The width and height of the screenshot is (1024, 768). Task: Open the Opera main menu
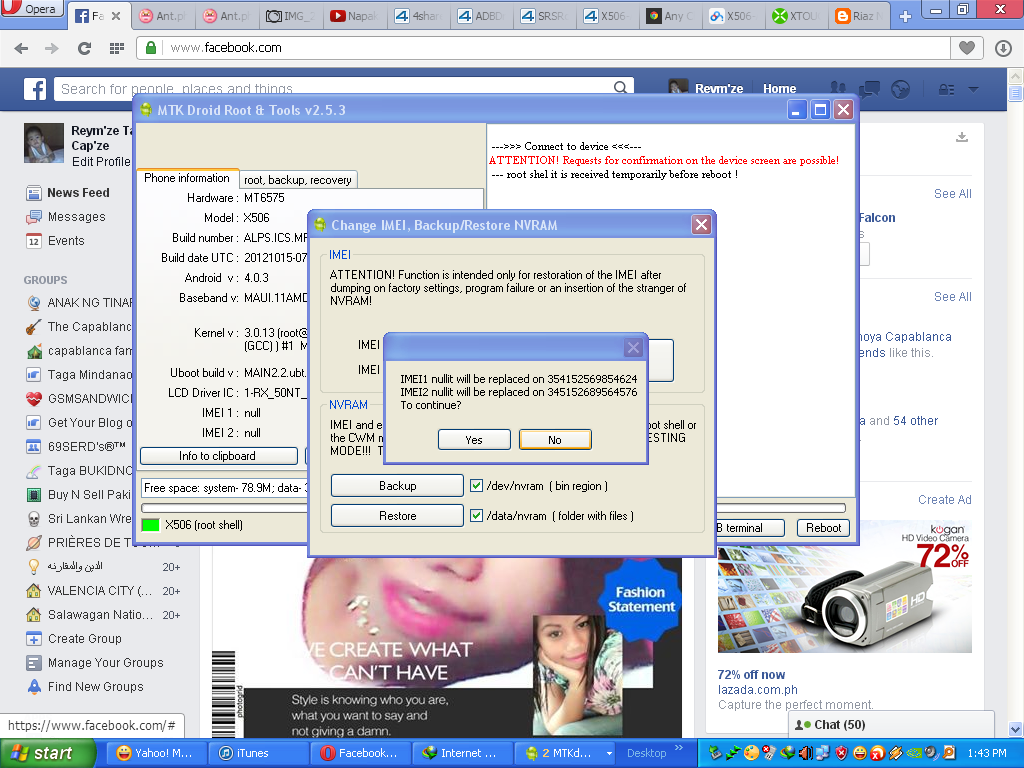[x=33, y=10]
